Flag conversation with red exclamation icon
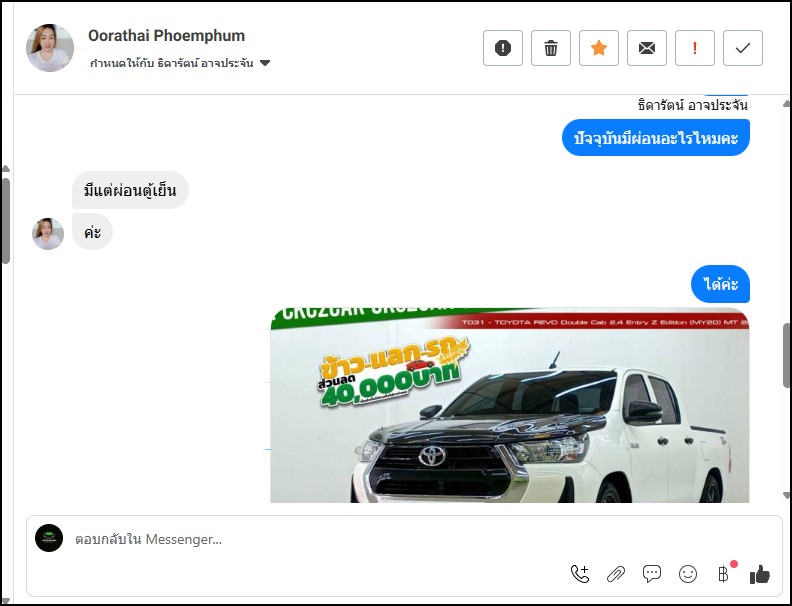The image size is (792, 606). (695, 48)
